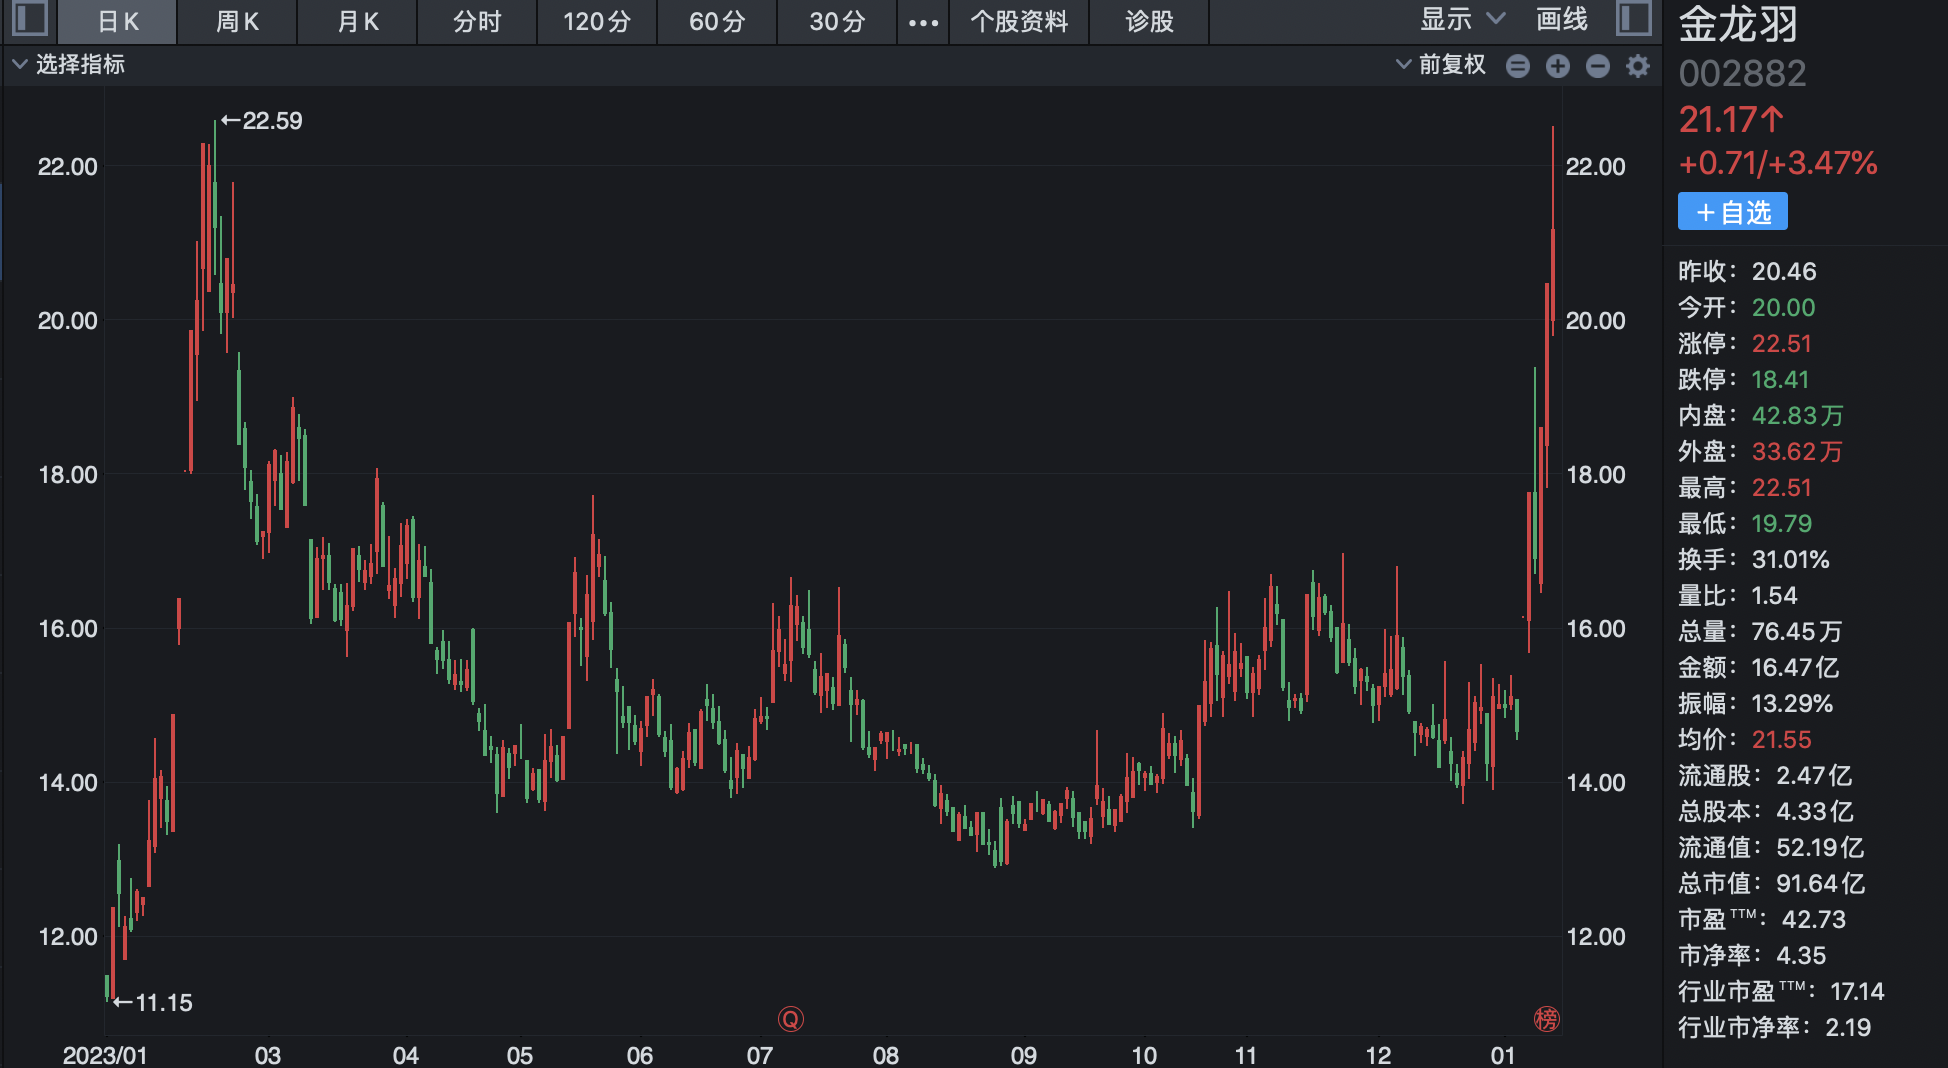Viewport: 1948px width, 1068px height.
Task: Zoom out chart with minus icon
Action: click(x=1598, y=66)
